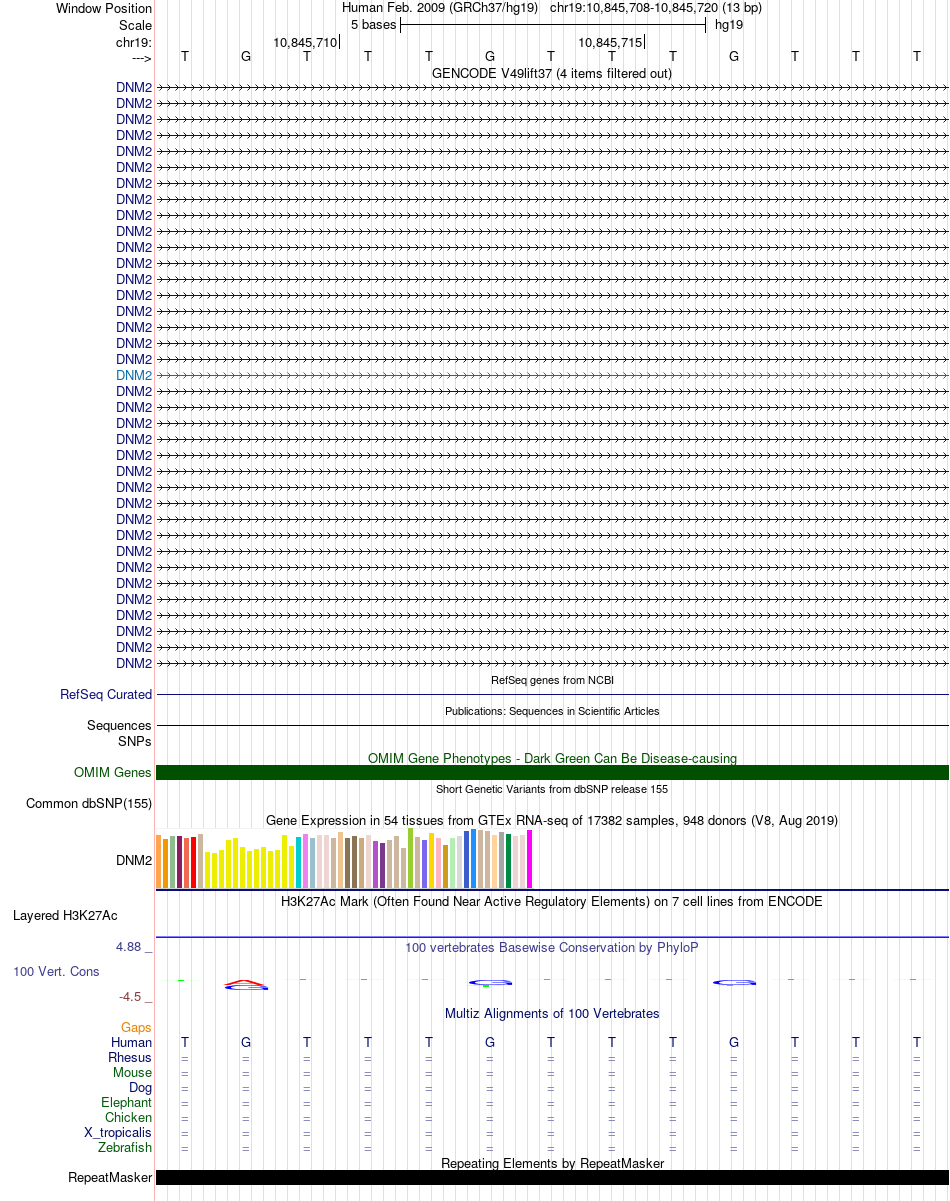Click the SNPs track label
The width and height of the screenshot is (950, 1201).
click(135, 742)
